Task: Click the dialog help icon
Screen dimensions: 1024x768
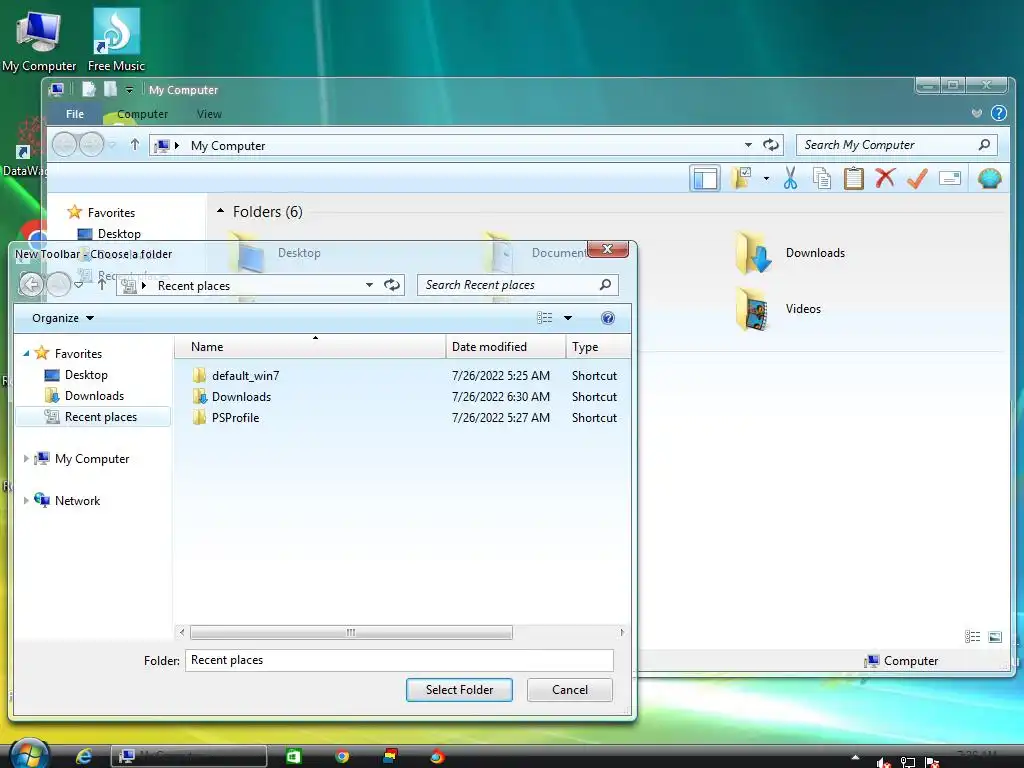Action: [607, 318]
